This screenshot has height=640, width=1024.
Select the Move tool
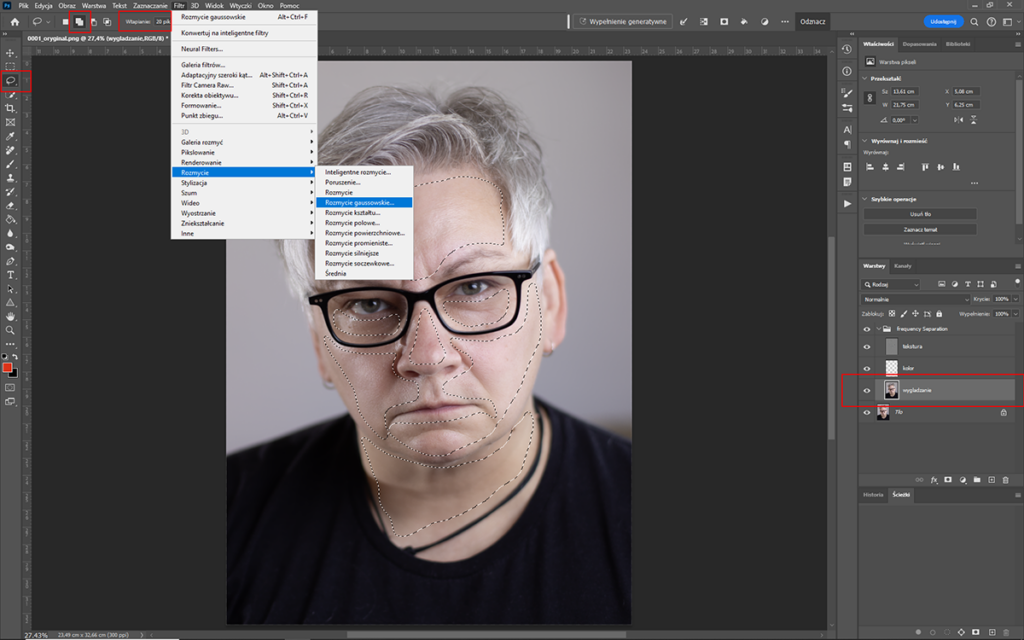coord(10,53)
